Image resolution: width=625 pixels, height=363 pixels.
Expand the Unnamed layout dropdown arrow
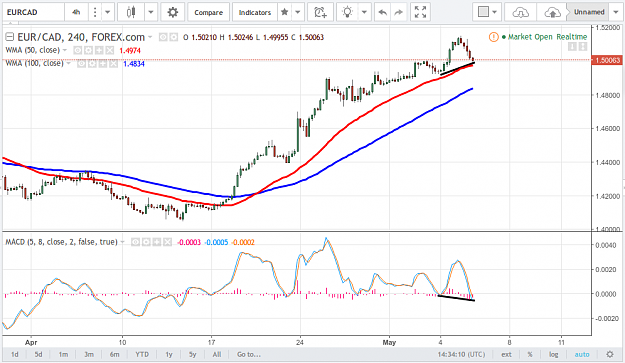(616, 12)
